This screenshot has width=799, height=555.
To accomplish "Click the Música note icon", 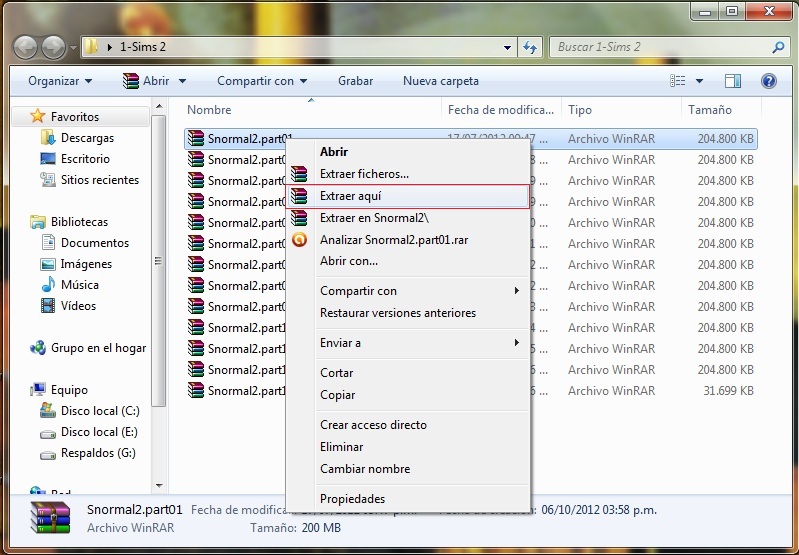I will (48, 284).
